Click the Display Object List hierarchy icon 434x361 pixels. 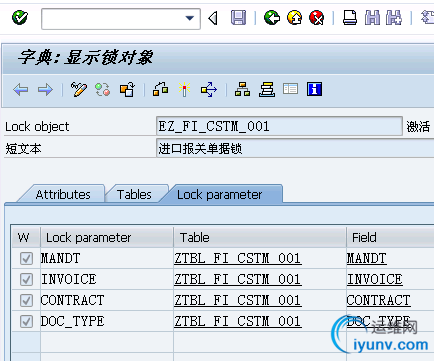pos(242,89)
